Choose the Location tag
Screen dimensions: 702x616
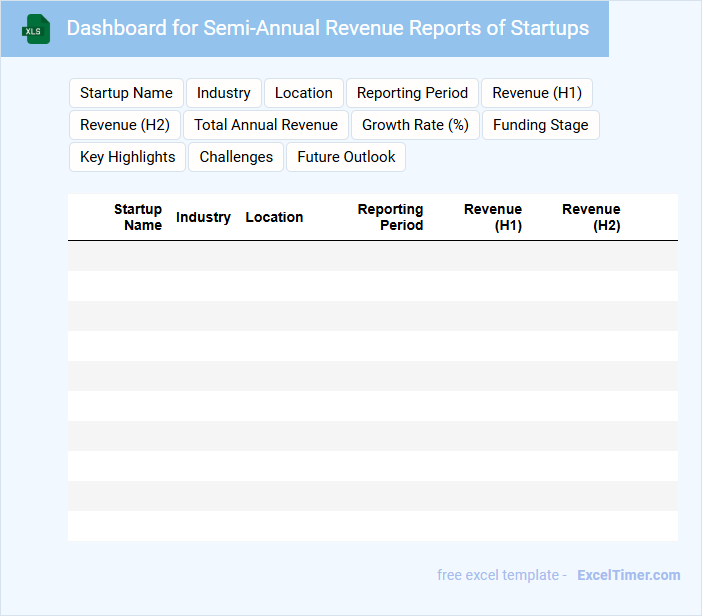(x=303, y=93)
